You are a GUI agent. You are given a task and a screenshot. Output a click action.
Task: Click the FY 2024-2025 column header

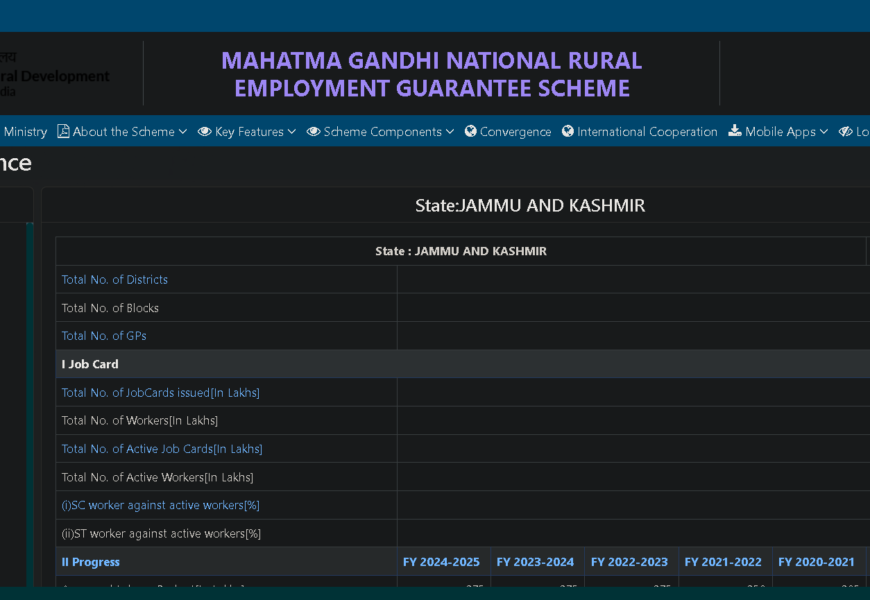pyautogui.click(x=441, y=562)
